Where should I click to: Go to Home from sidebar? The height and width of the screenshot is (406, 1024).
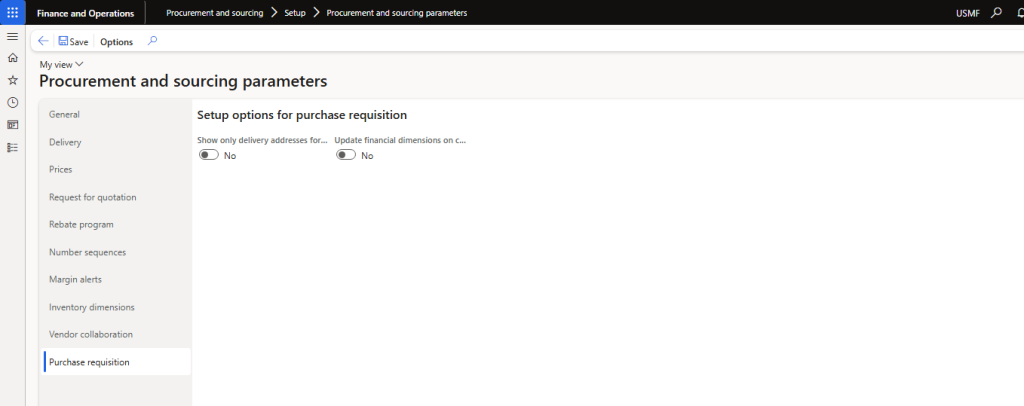(x=12, y=58)
